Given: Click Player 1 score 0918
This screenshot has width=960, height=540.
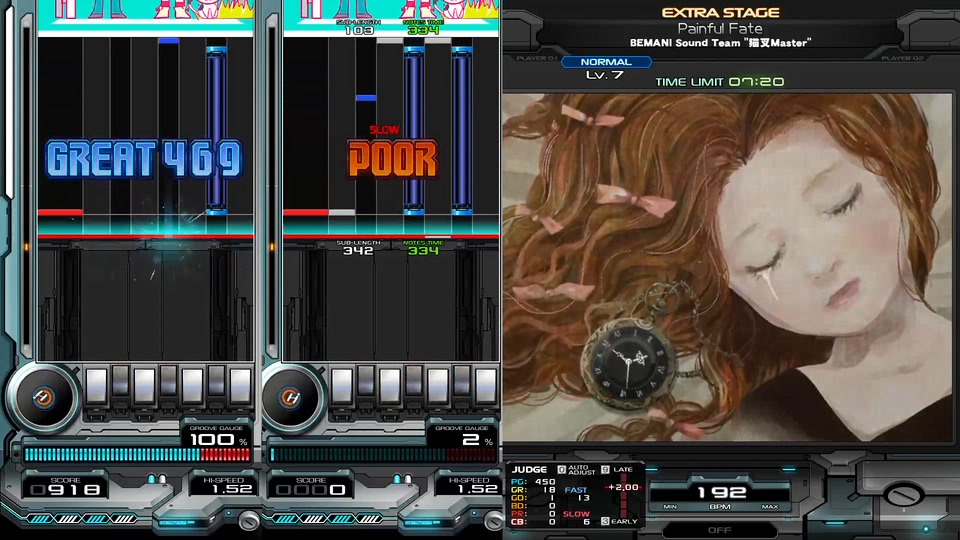Looking at the screenshot, I should [65, 489].
